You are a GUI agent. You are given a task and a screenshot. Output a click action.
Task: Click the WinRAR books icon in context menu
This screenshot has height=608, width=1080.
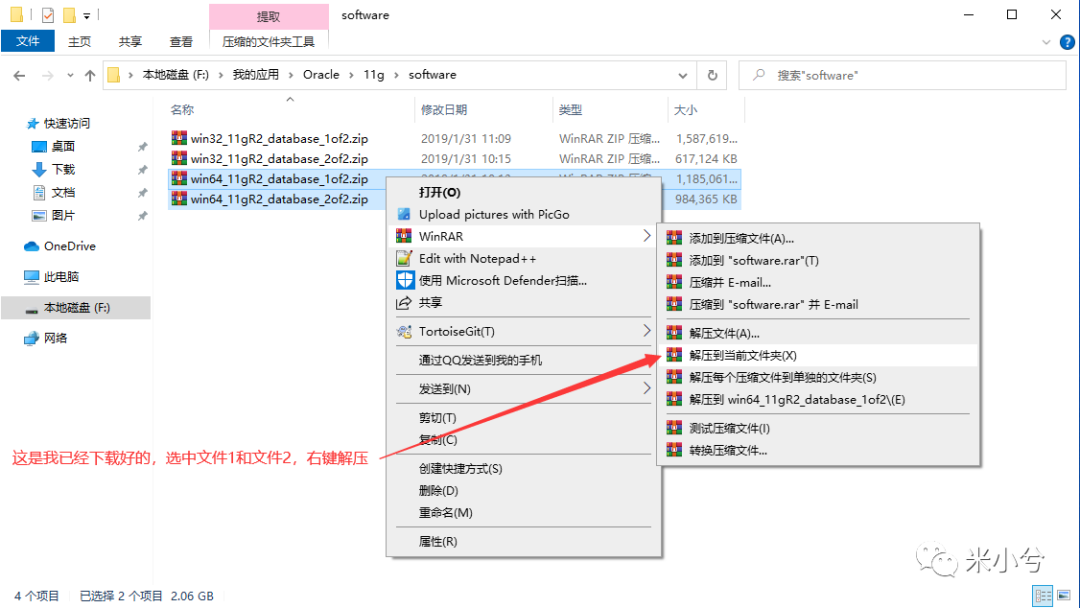coord(404,236)
